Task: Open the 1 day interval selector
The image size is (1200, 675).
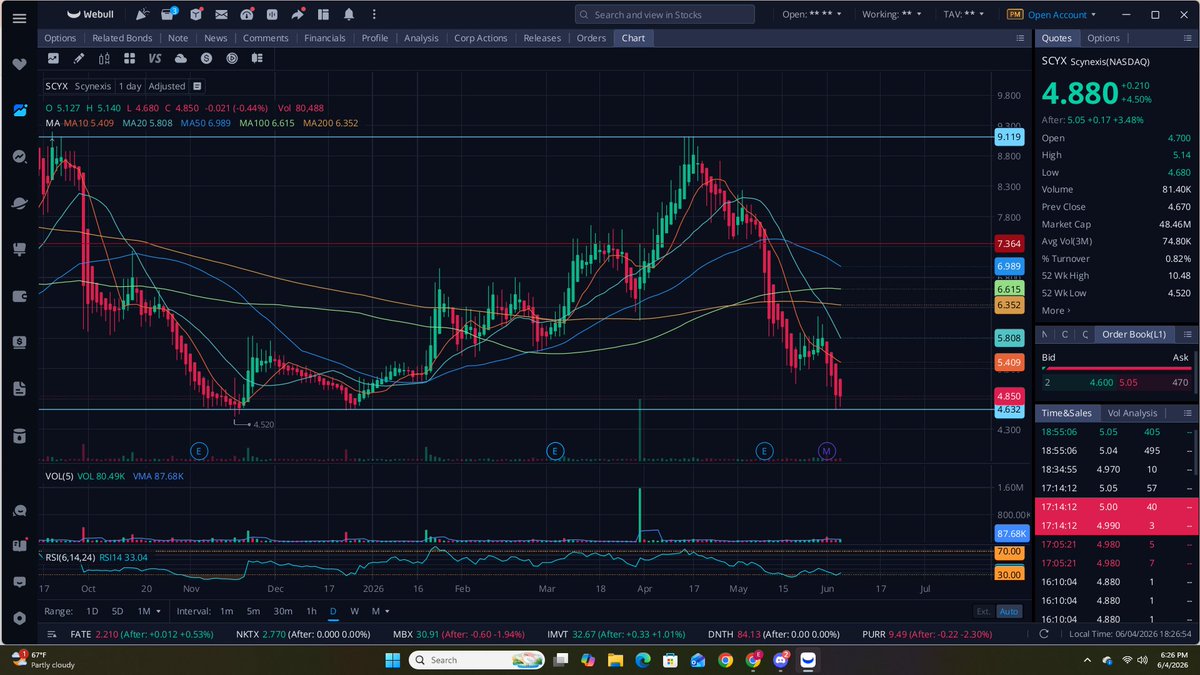Action: 130,86
